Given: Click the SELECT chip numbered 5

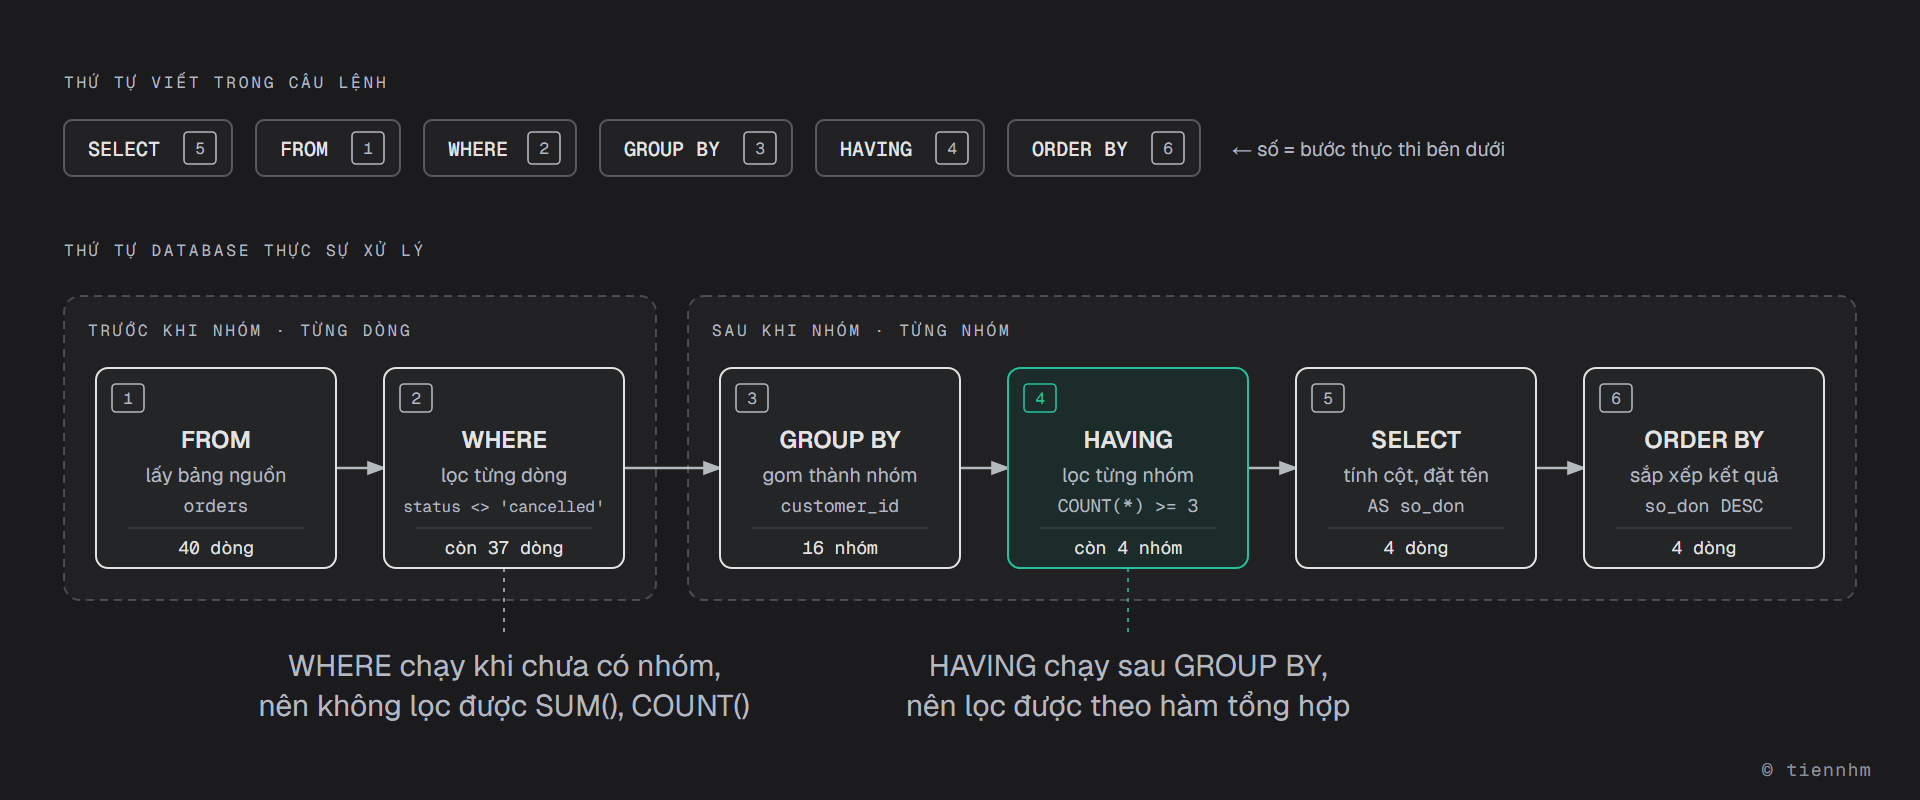Looking at the screenshot, I should (148, 148).
